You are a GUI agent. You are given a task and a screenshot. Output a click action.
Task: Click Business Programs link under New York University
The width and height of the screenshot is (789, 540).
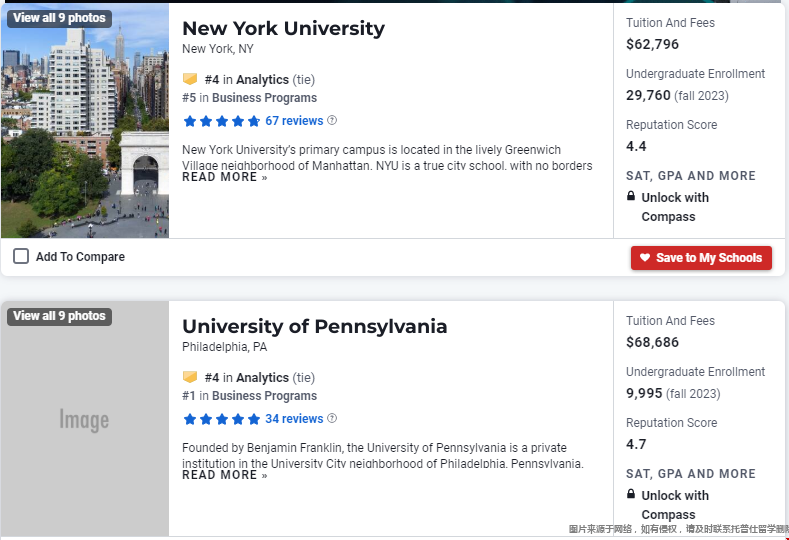[x=264, y=98]
